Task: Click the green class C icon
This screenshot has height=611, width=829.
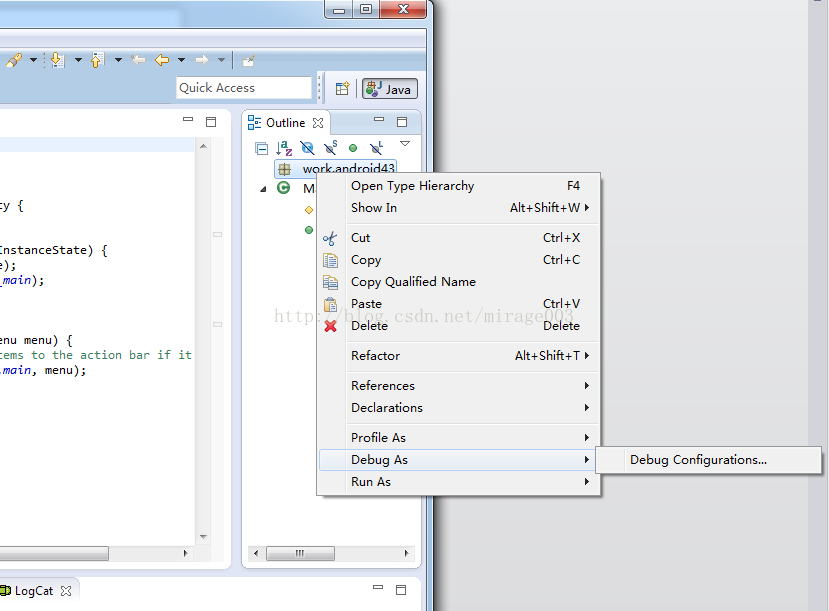Action: click(x=283, y=188)
